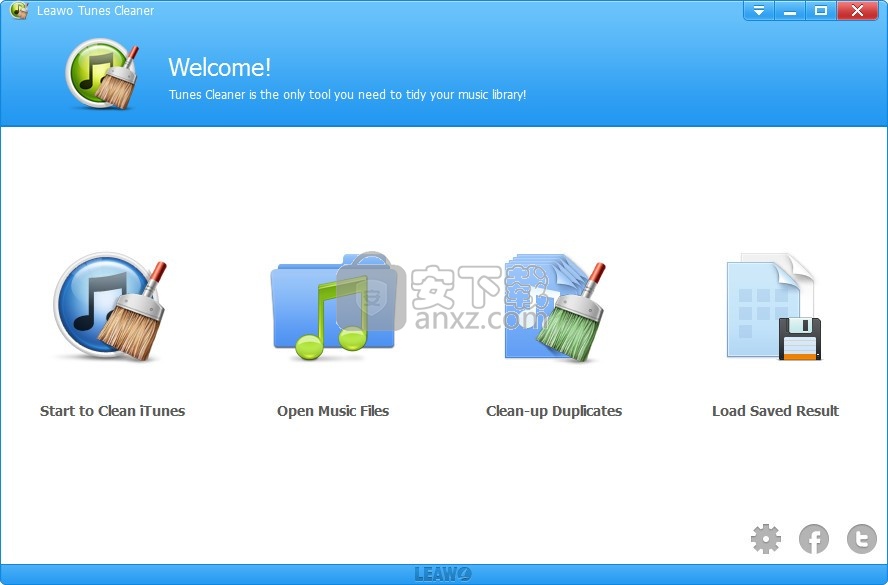This screenshot has height=585, width=888.
Task: Click the 'Tunes Cleaner is the only tool' tagline
Action: [347, 95]
